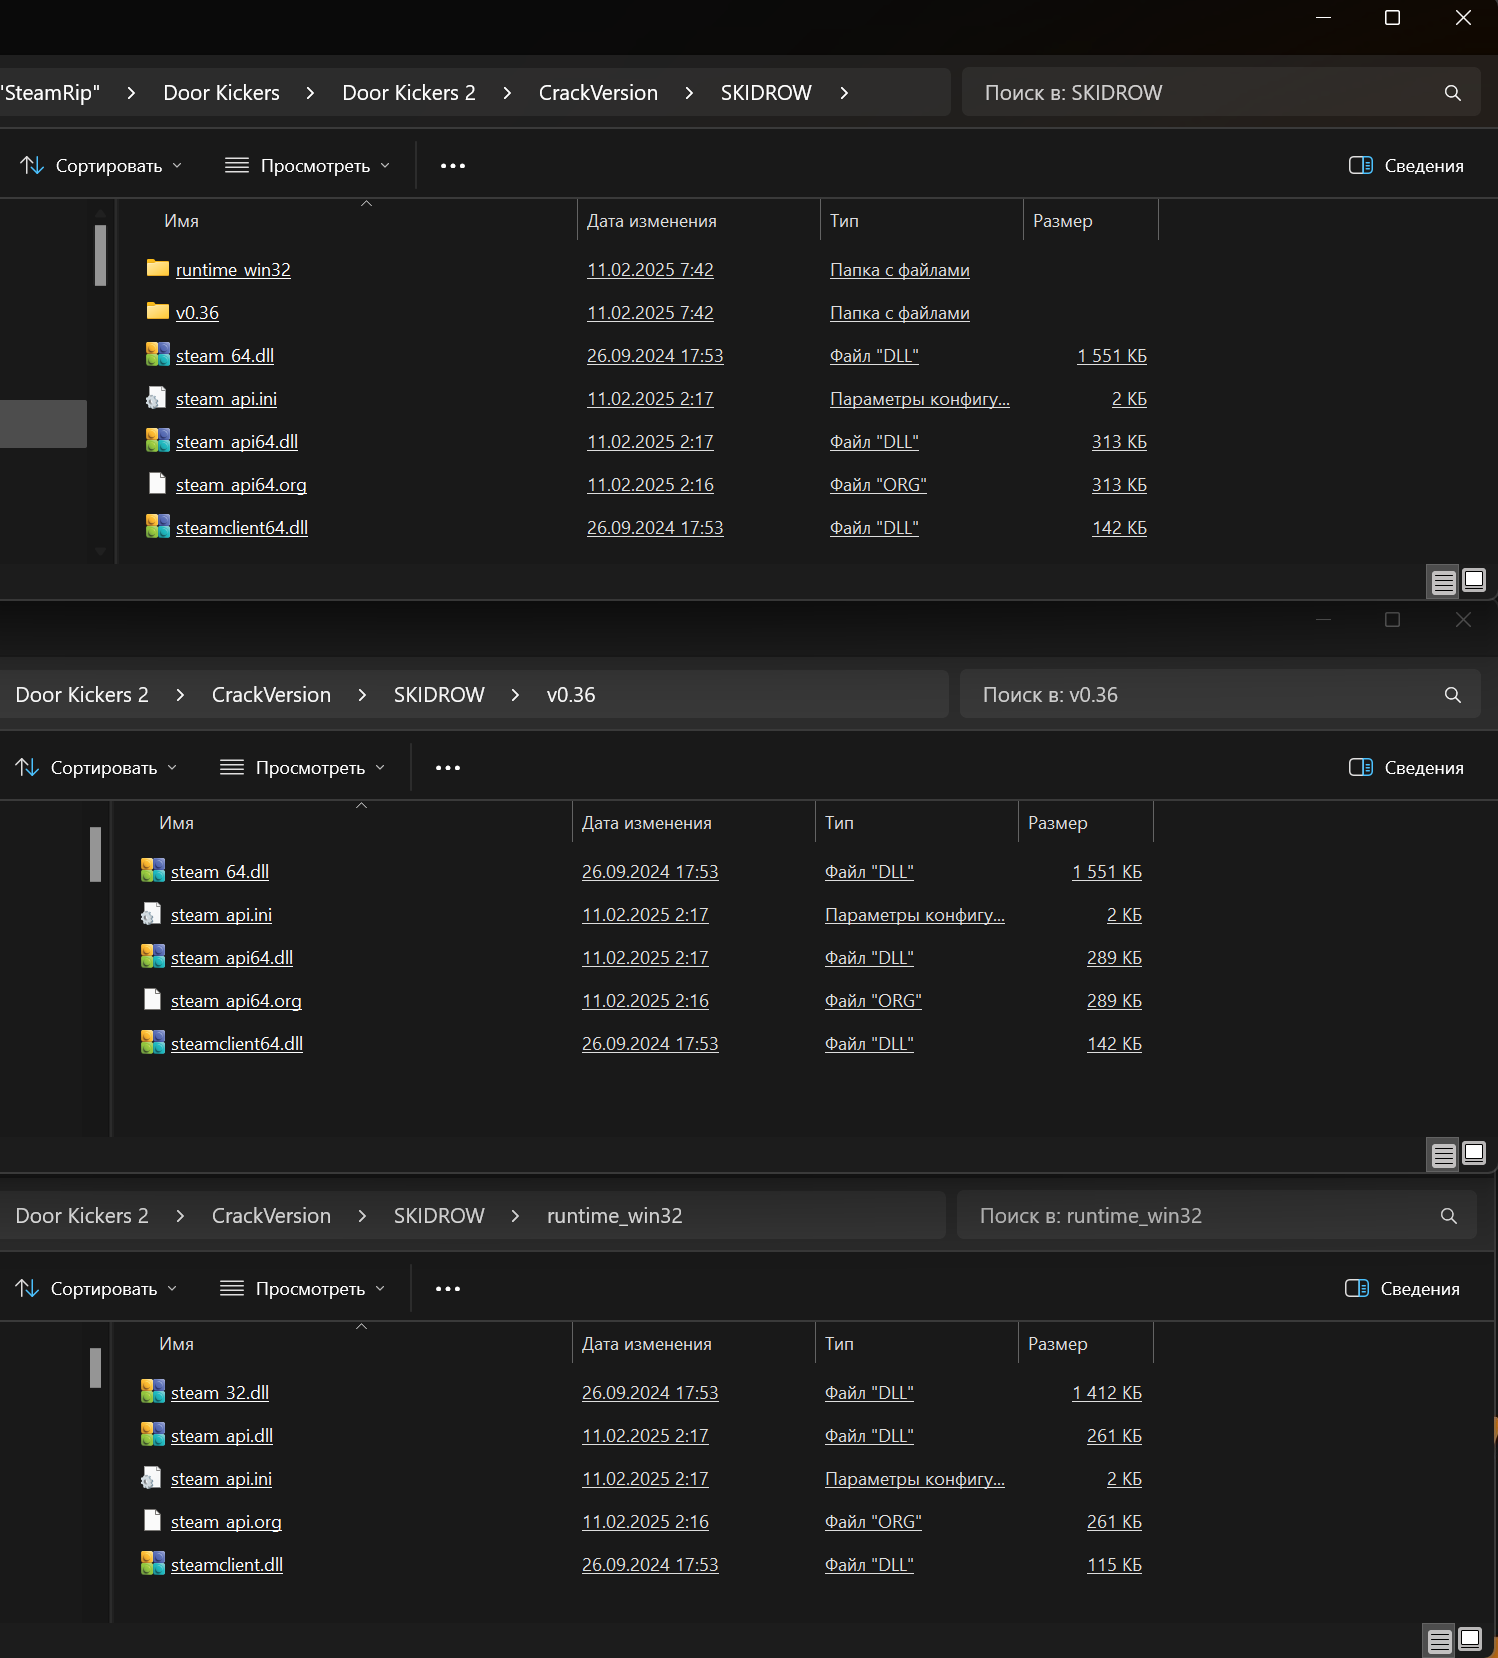Click scrollbar thumb in runtime_win32 navigation pane
This screenshot has height=1658, width=1498.
95,1368
